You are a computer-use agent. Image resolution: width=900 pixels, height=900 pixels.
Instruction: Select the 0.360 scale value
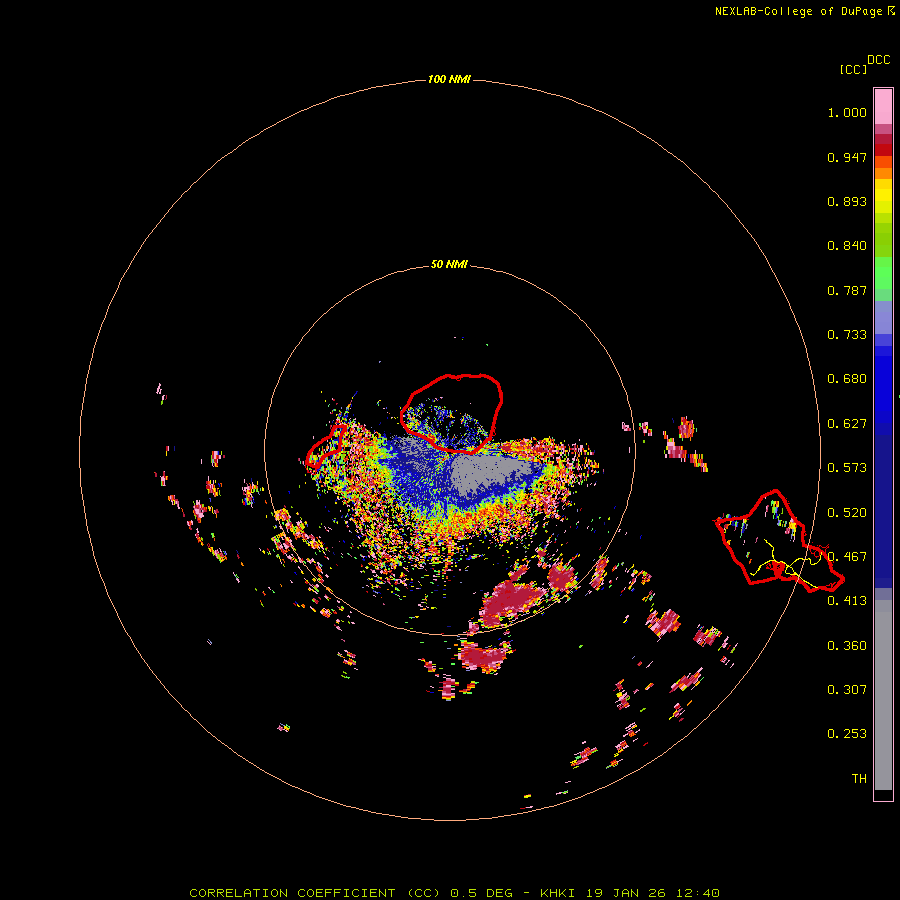tap(847, 646)
